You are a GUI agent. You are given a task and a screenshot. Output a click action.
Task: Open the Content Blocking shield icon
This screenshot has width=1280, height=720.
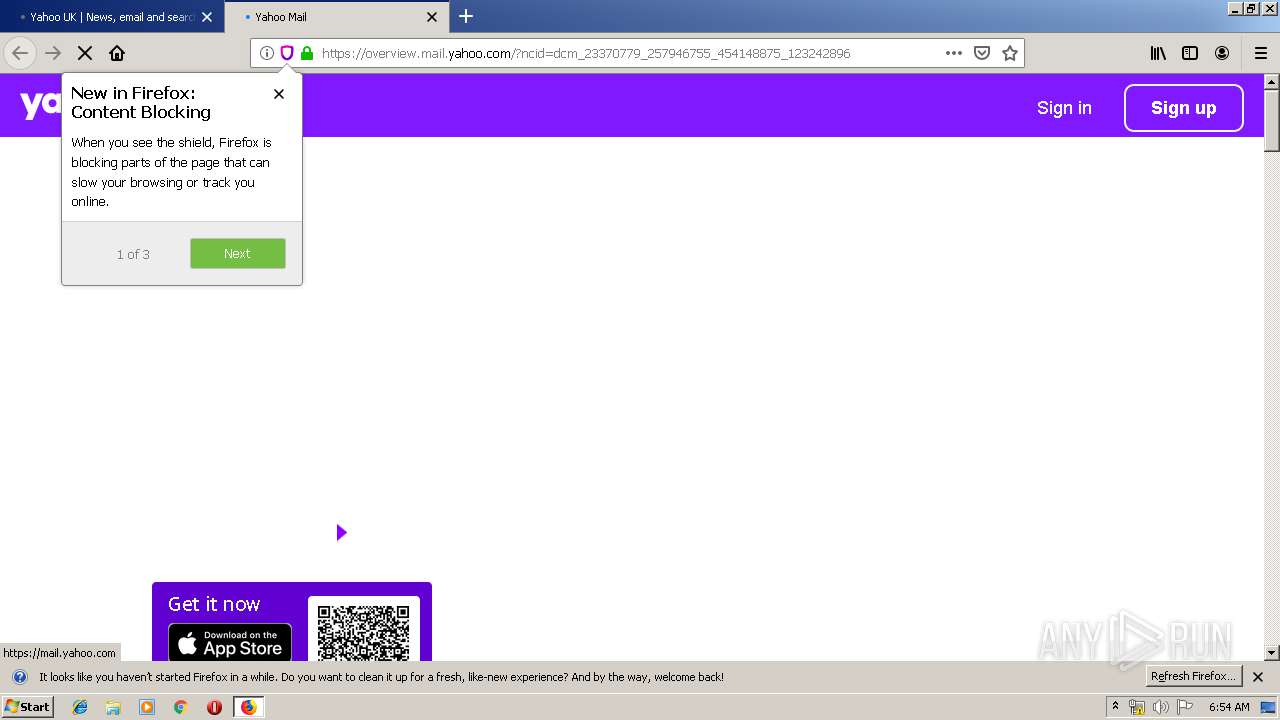click(287, 53)
